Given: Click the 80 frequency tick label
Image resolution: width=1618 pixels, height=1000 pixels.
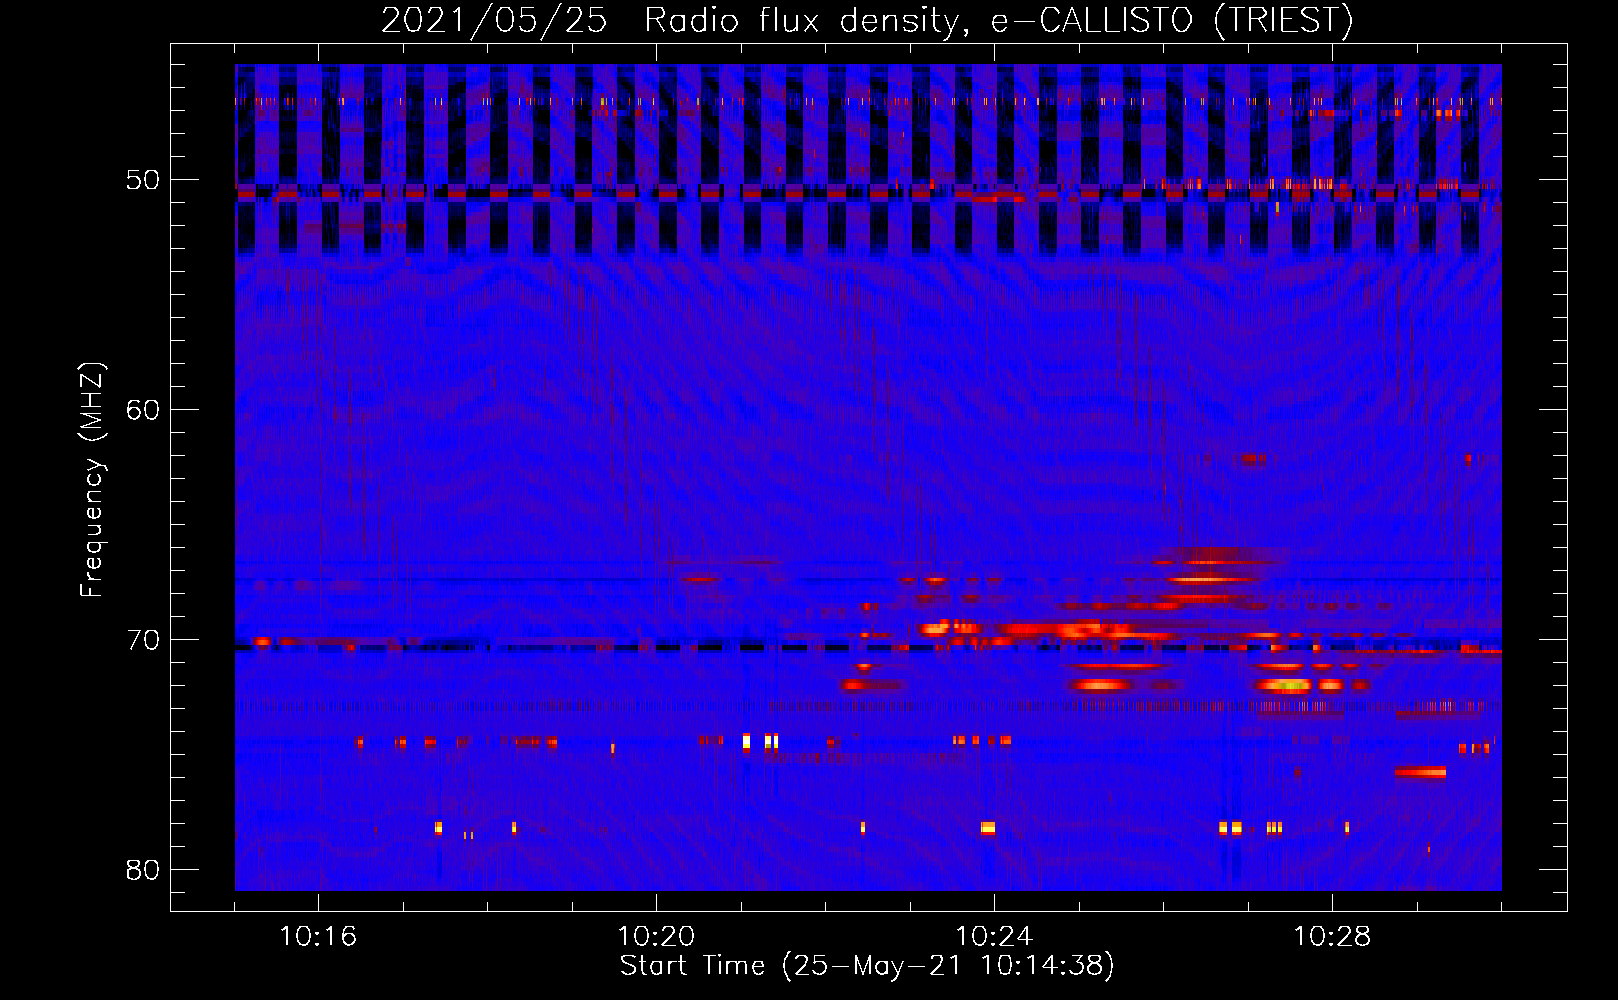Looking at the screenshot, I should (144, 869).
